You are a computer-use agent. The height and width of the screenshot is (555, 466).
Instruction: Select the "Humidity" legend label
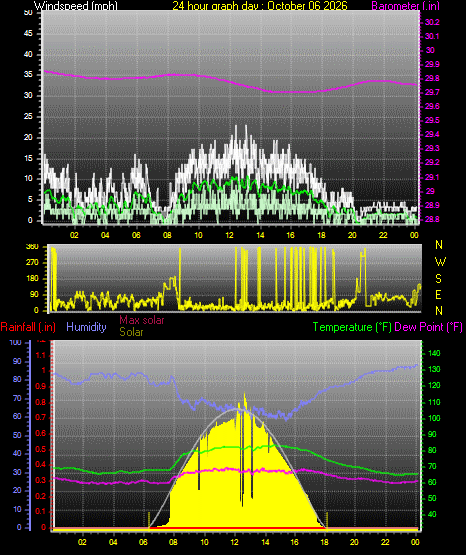tap(86, 327)
